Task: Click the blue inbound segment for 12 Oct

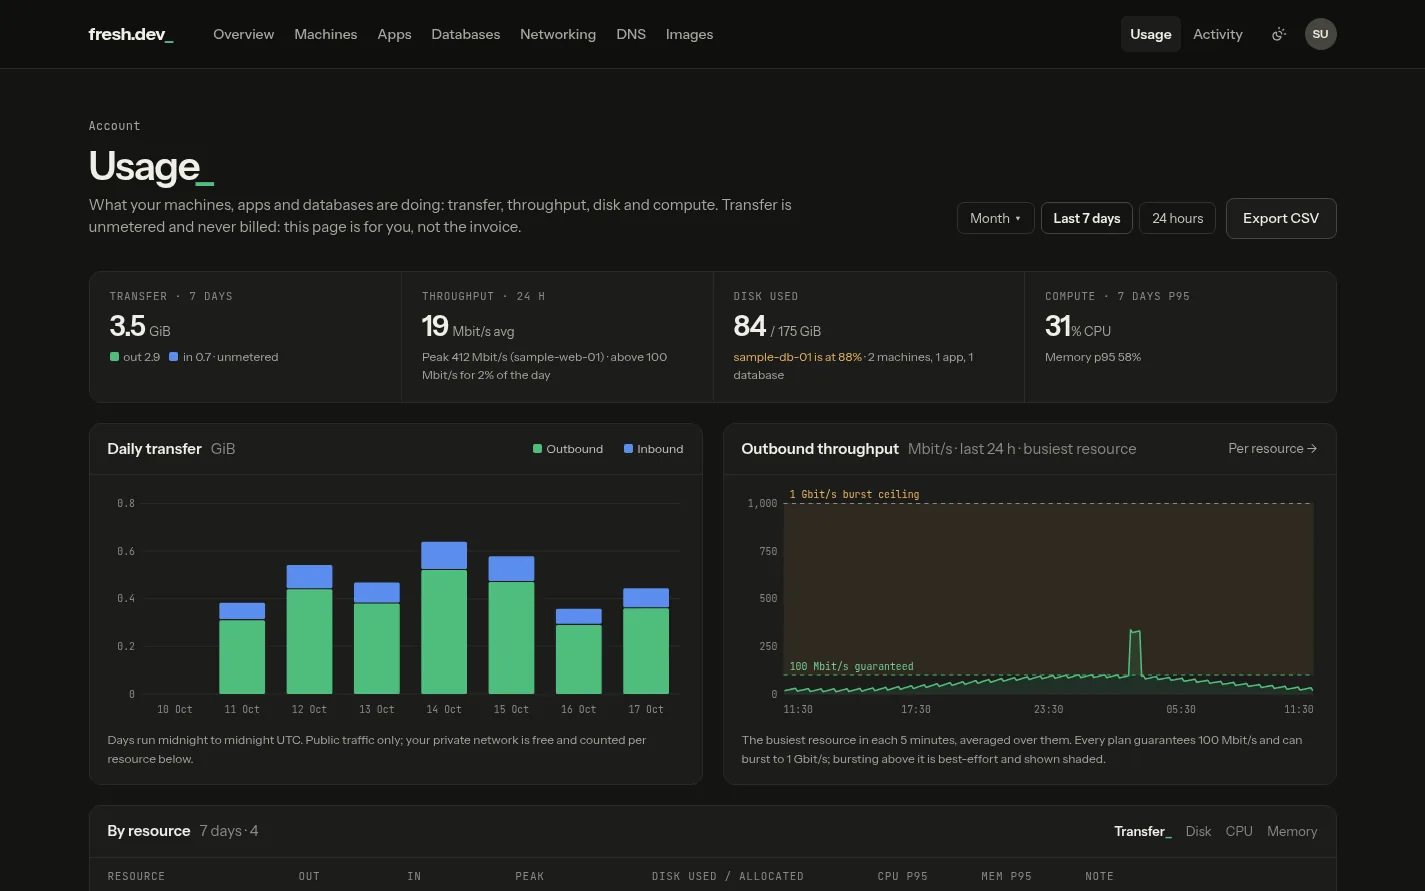Action: pyautogui.click(x=309, y=577)
